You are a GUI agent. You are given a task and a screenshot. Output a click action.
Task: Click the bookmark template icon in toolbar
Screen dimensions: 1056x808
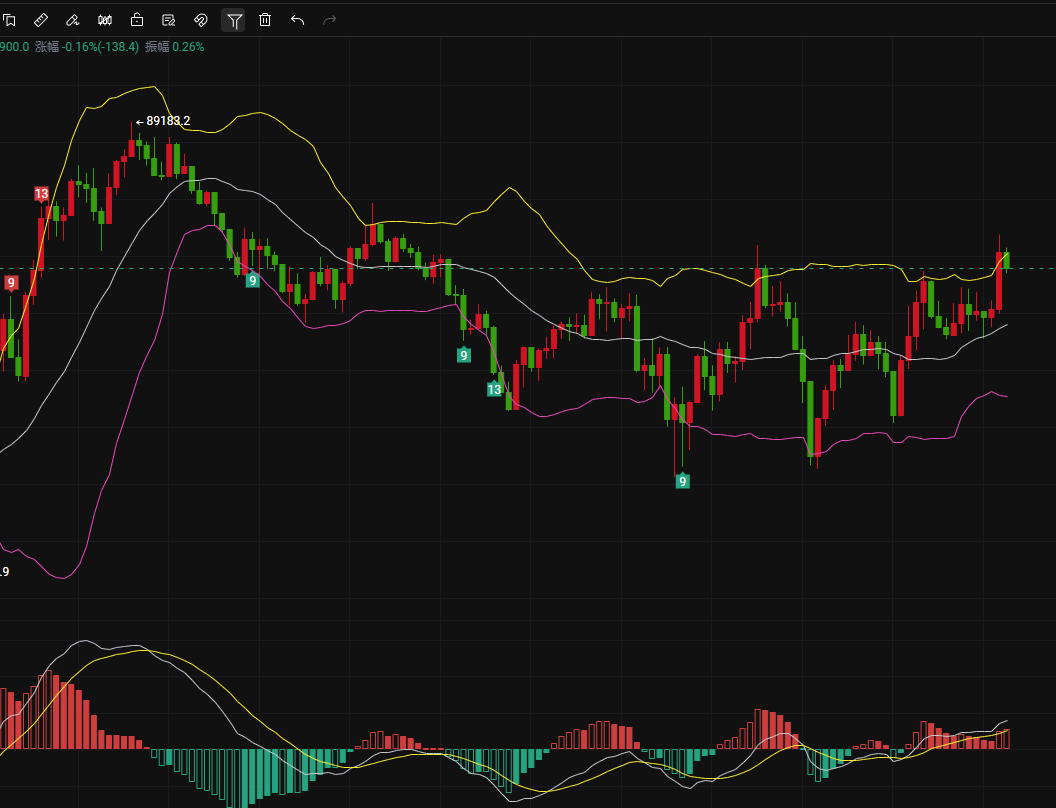coord(9,20)
